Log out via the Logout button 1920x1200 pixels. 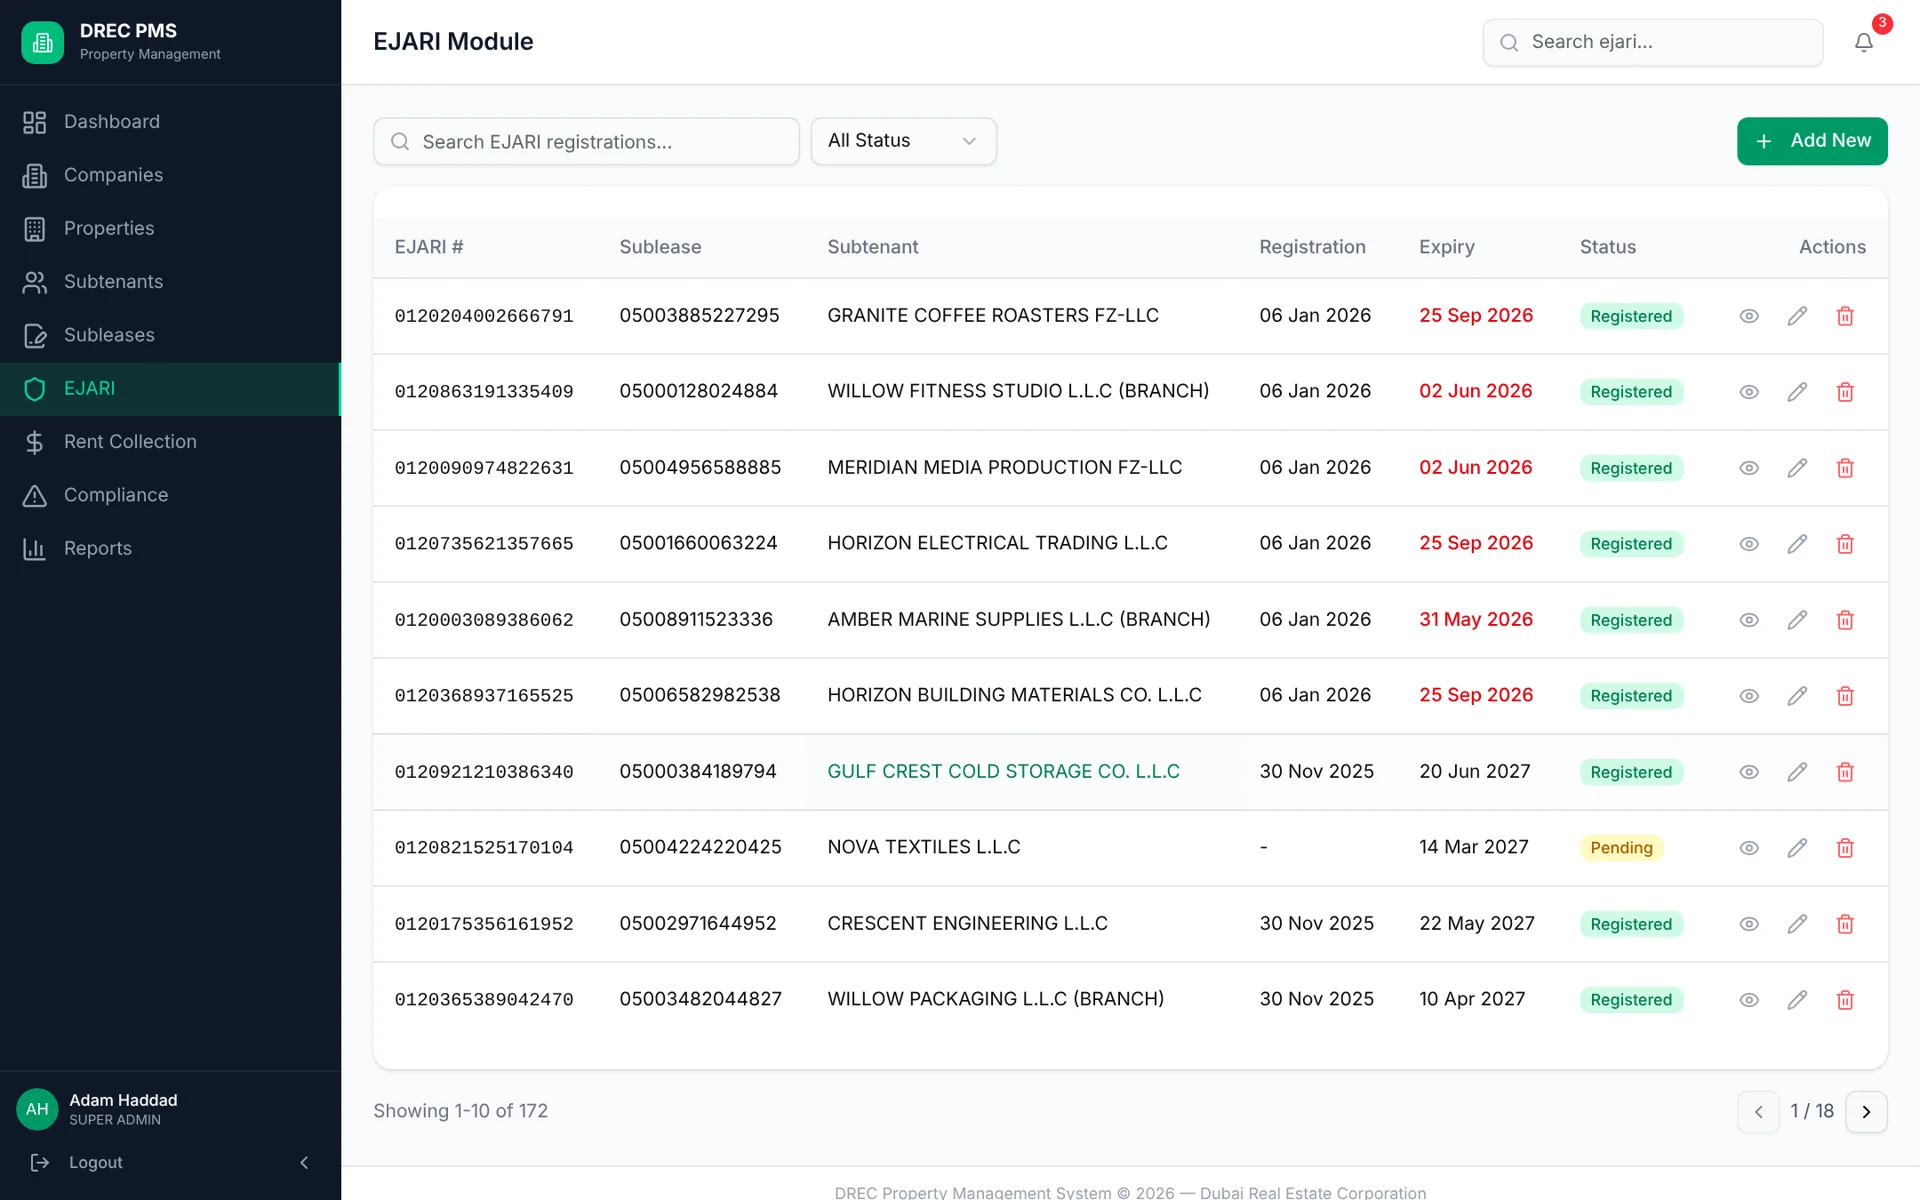pyautogui.click(x=77, y=1162)
